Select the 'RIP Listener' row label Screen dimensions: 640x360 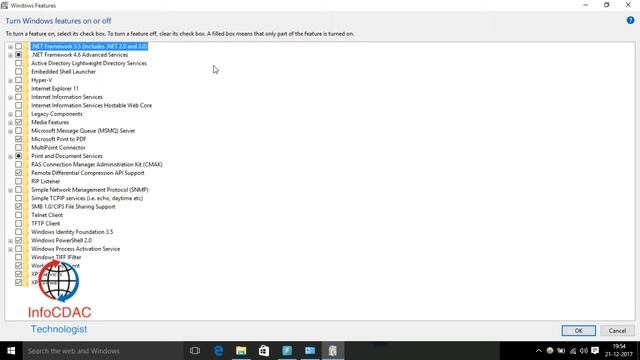(46, 181)
